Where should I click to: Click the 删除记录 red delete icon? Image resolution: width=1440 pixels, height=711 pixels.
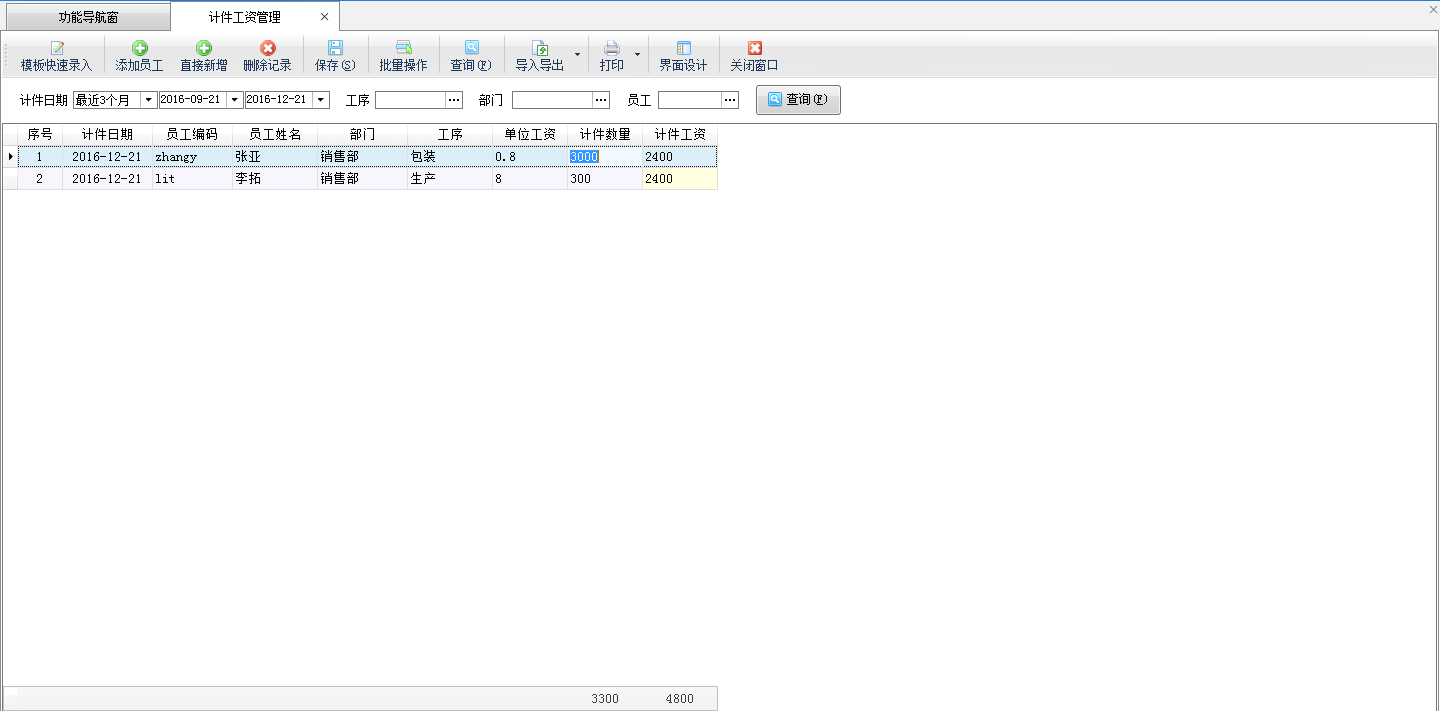[267, 49]
